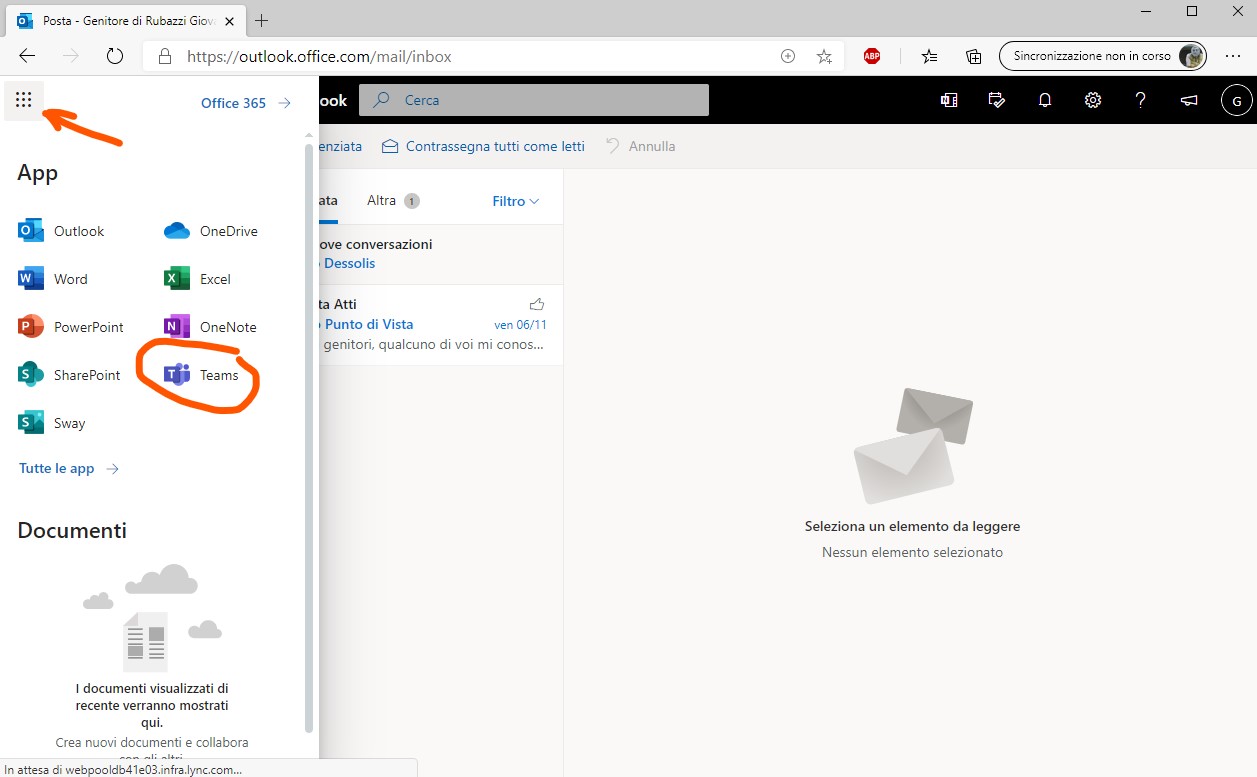Image resolution: width=1257 pixels, height=777 pixels.
Task: Show notifications bell
Action: click(x=1045, y=100)
